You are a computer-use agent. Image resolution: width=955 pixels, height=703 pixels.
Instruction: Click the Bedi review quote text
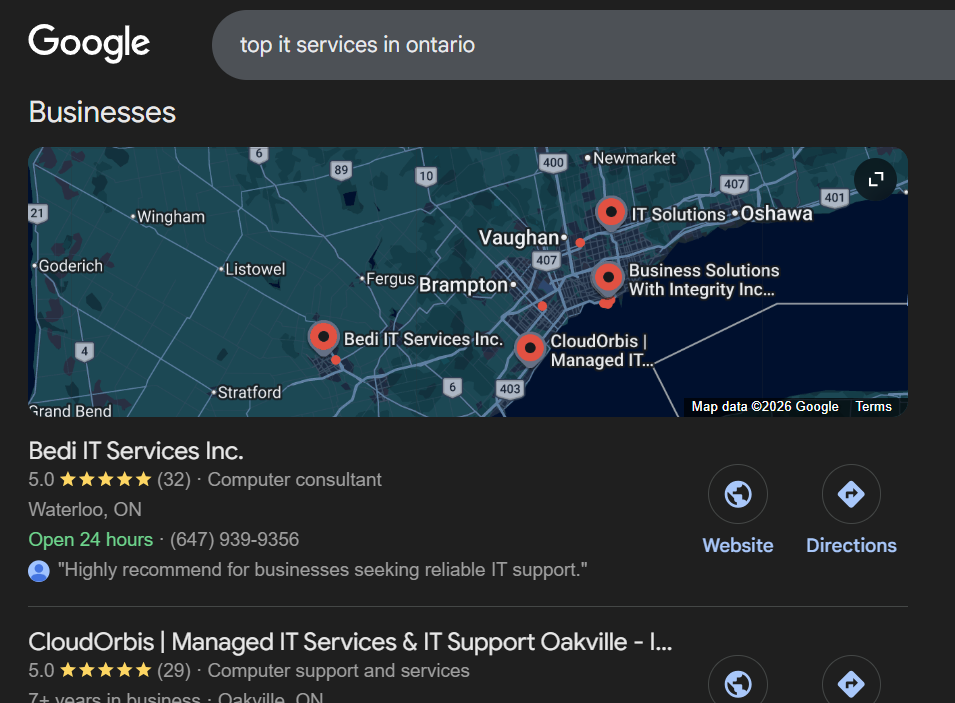[x=322, y=571]
